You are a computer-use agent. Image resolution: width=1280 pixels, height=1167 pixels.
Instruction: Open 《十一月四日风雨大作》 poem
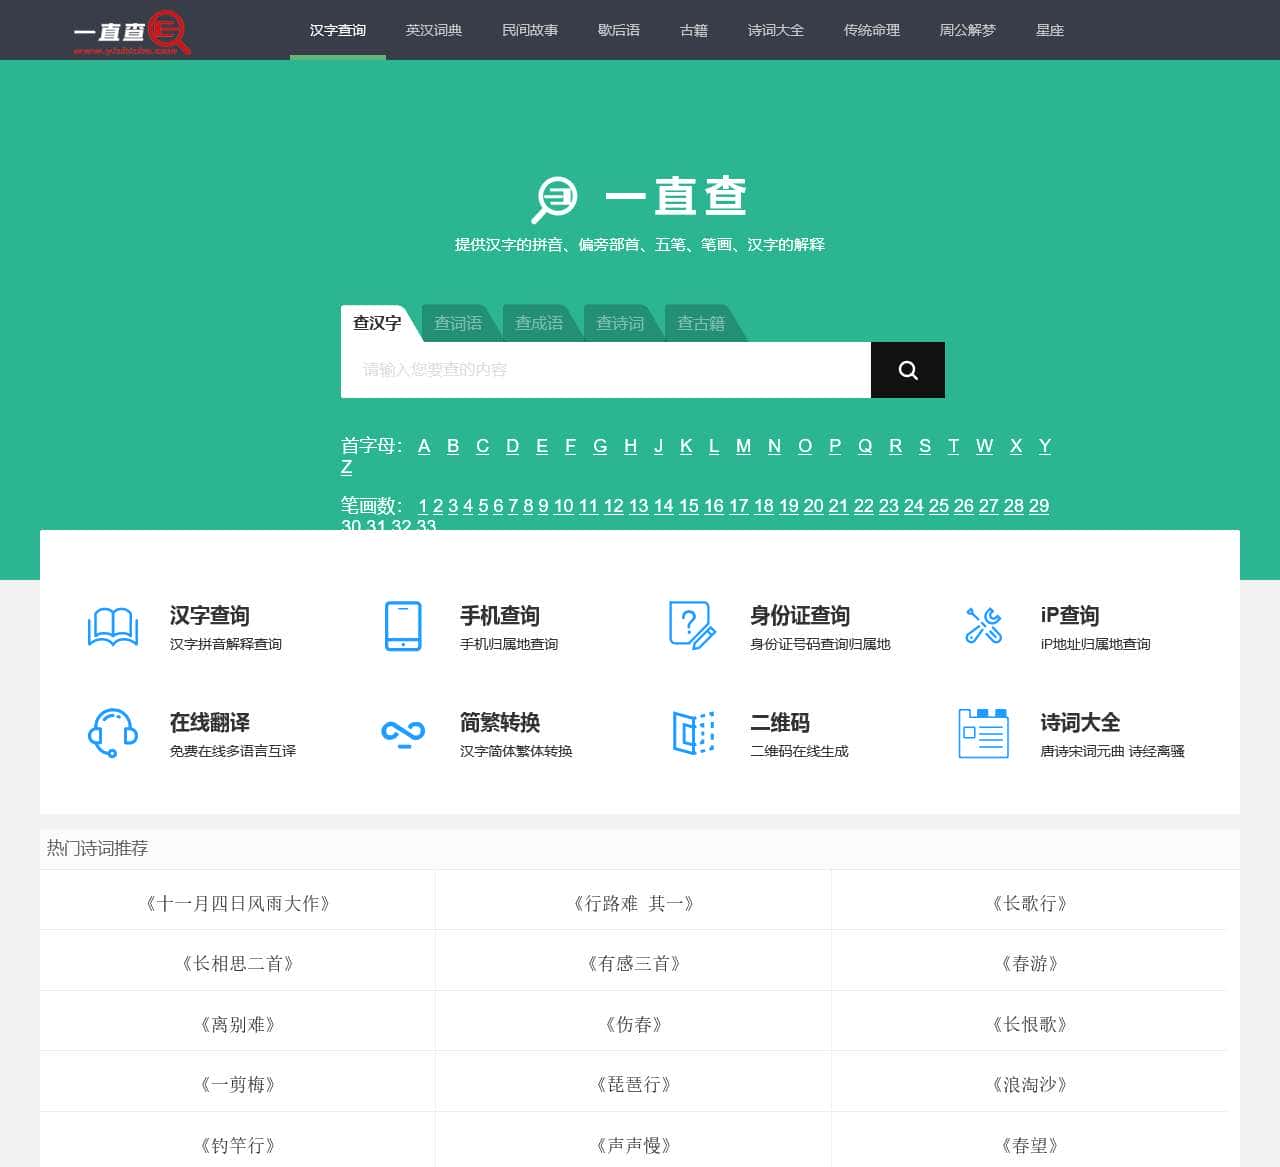pyautogui.click(x=237, y=903)
